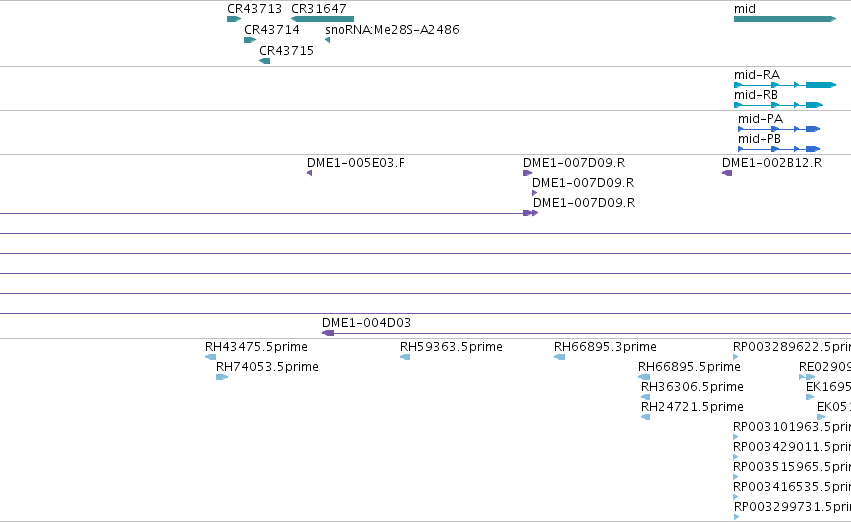
Task: Click the CR43713 gene feature arrow
Action: pyautogui.click(x=234, y=19)
